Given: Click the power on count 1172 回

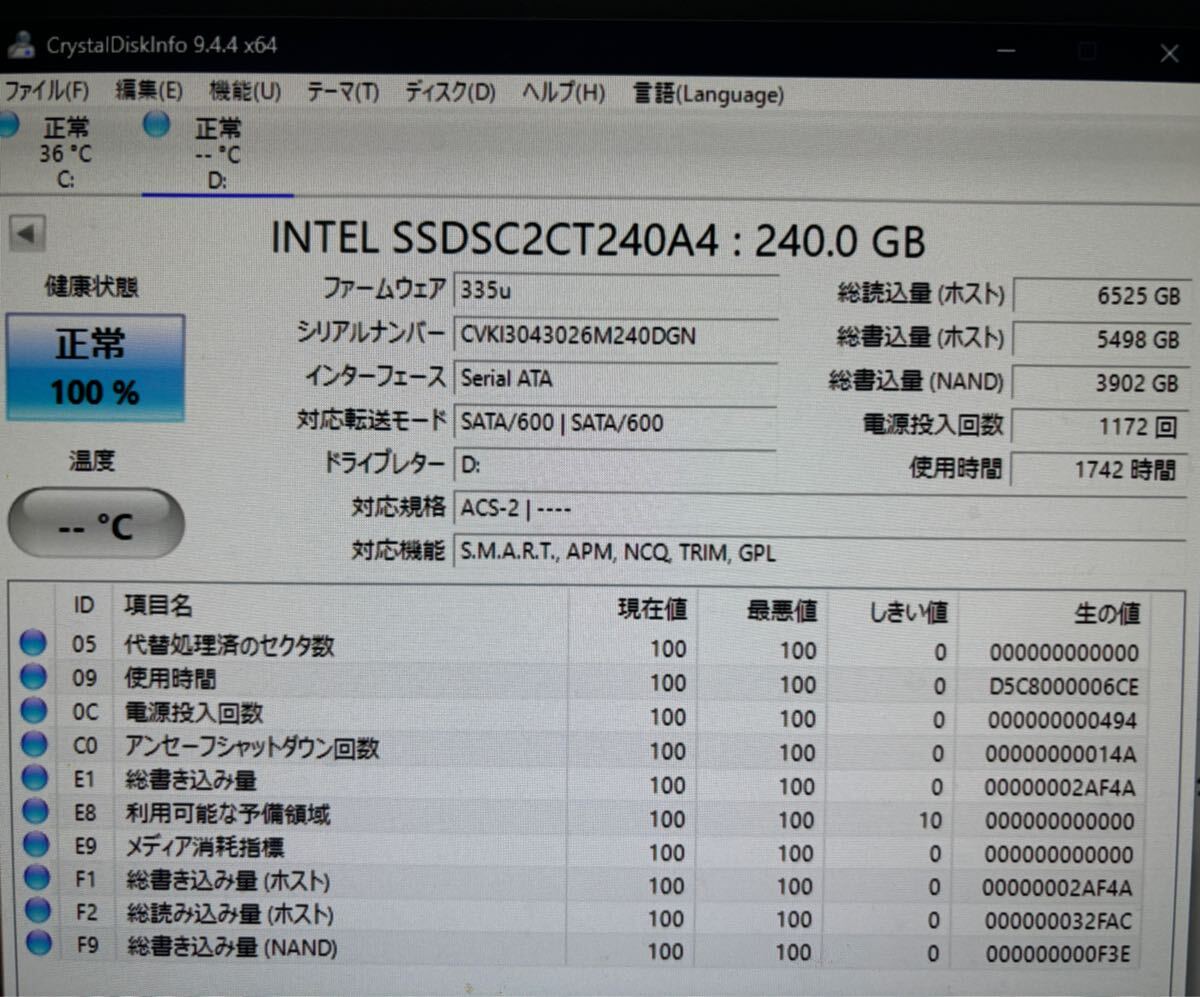Looking at the screenshot, I should click(1100, 427).
